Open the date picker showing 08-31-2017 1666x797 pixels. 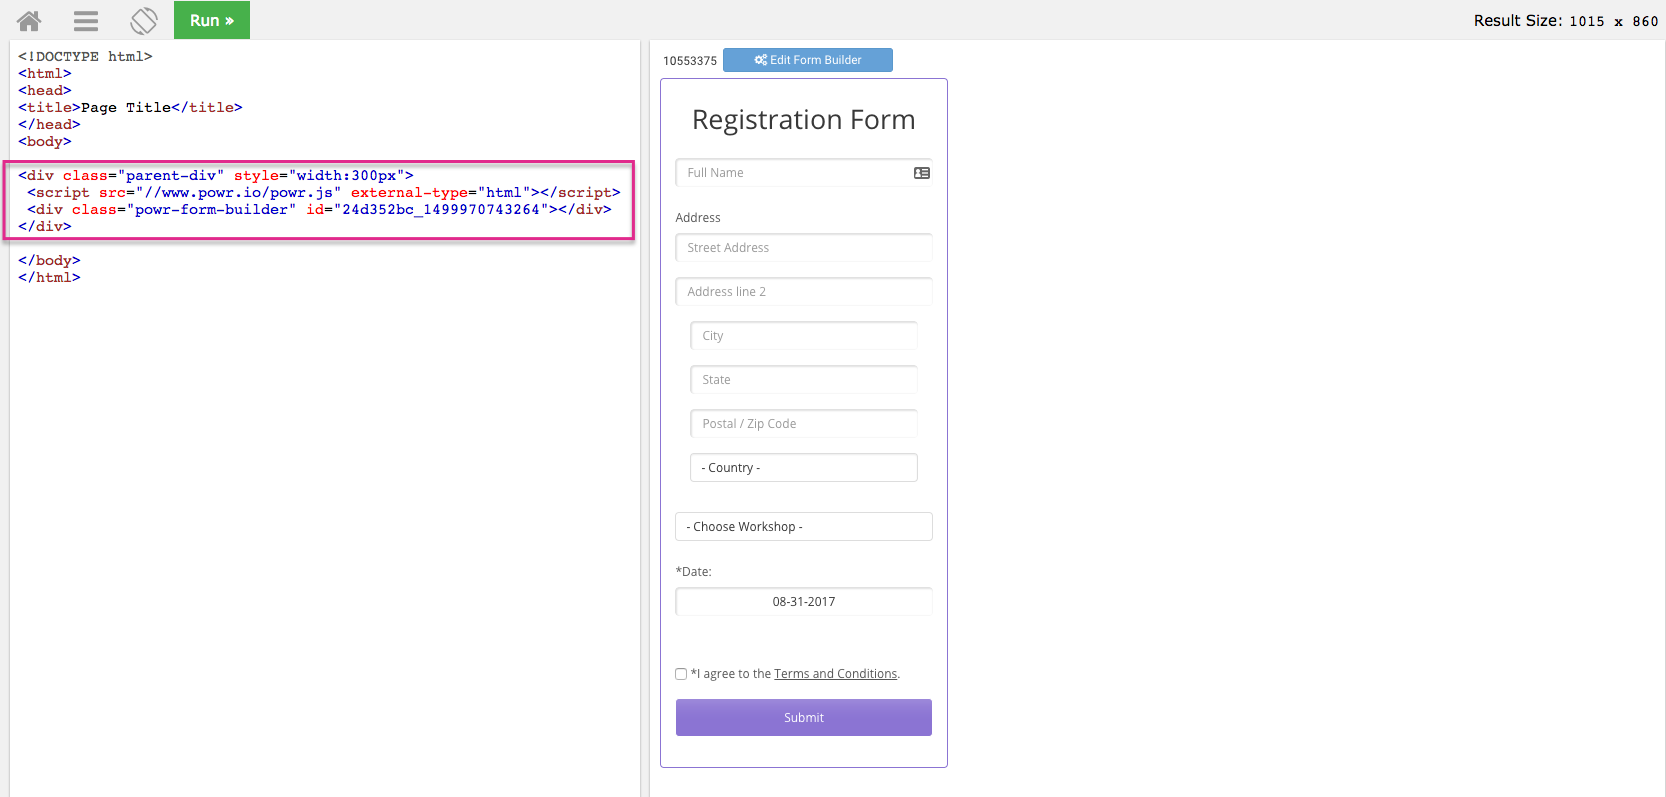click(x=804, y=602)
